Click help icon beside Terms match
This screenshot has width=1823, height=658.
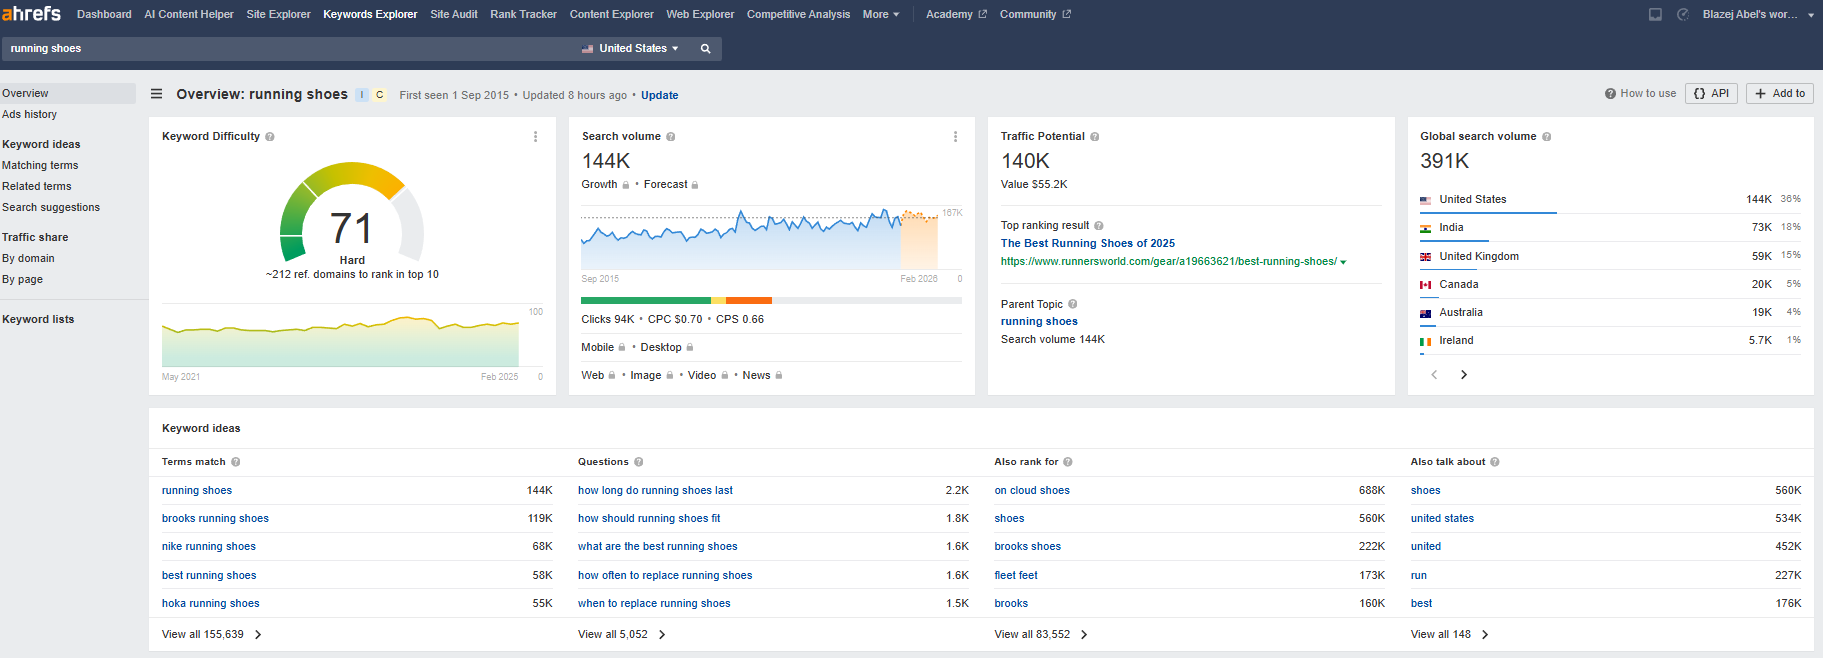[236, 462]
